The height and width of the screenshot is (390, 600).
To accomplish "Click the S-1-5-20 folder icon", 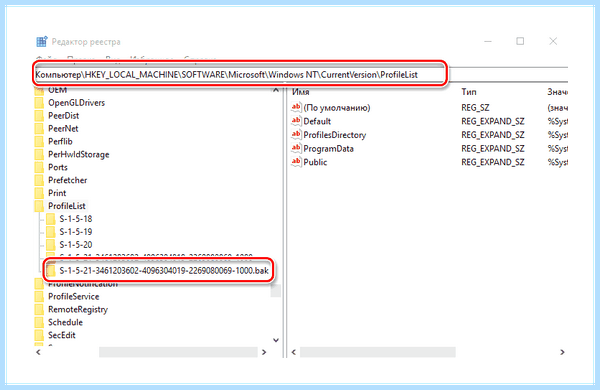I will pos(51,245).
